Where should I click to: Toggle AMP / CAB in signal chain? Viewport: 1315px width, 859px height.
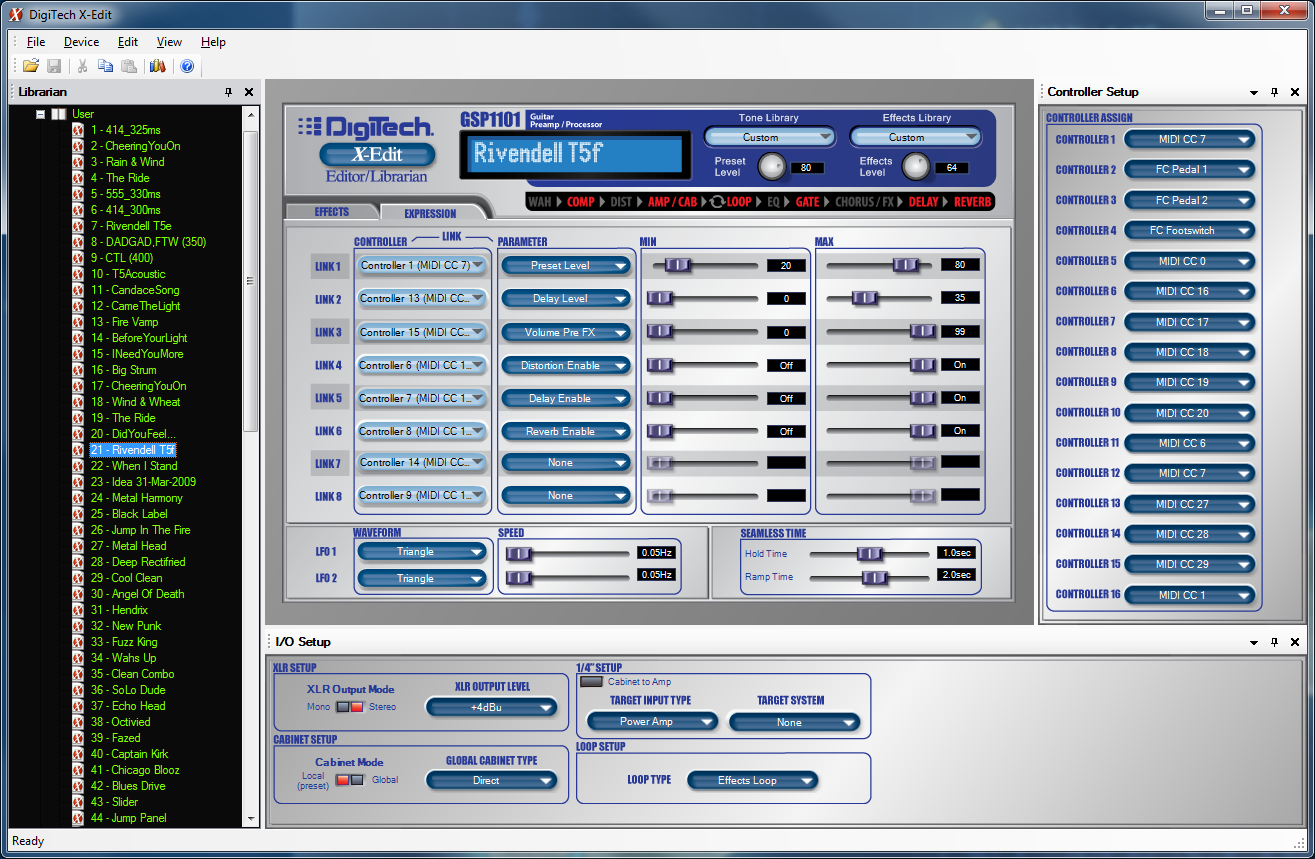coord(672,202)
